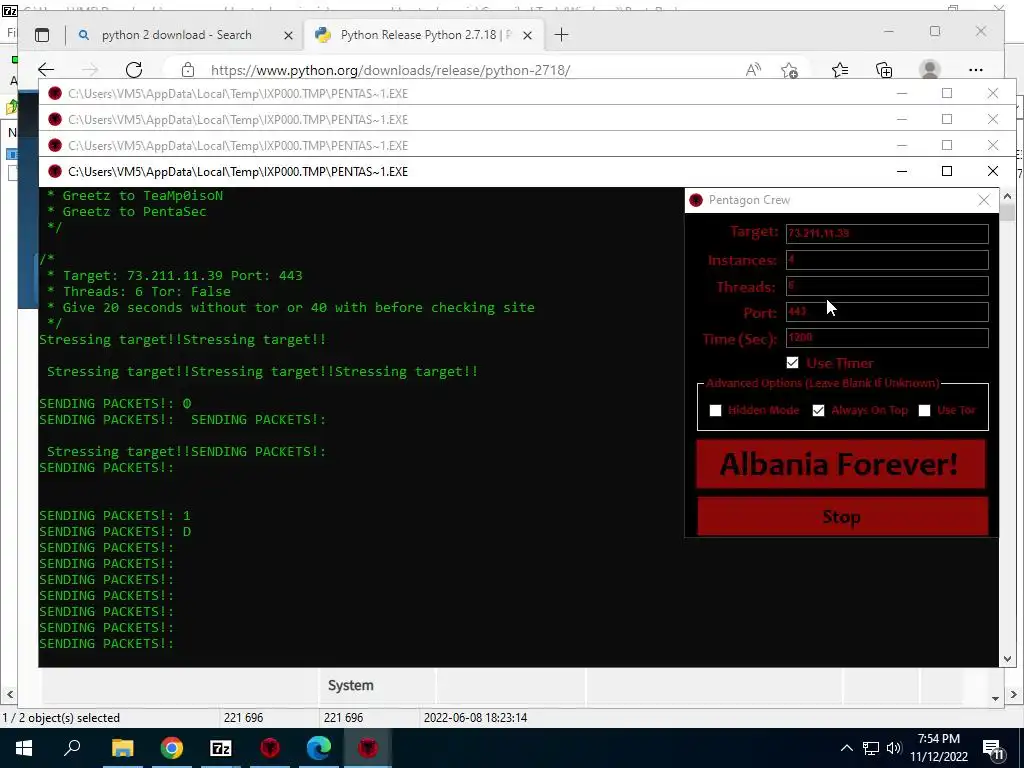
Task: Open the Windows Start menu
Action: [24, 748]
